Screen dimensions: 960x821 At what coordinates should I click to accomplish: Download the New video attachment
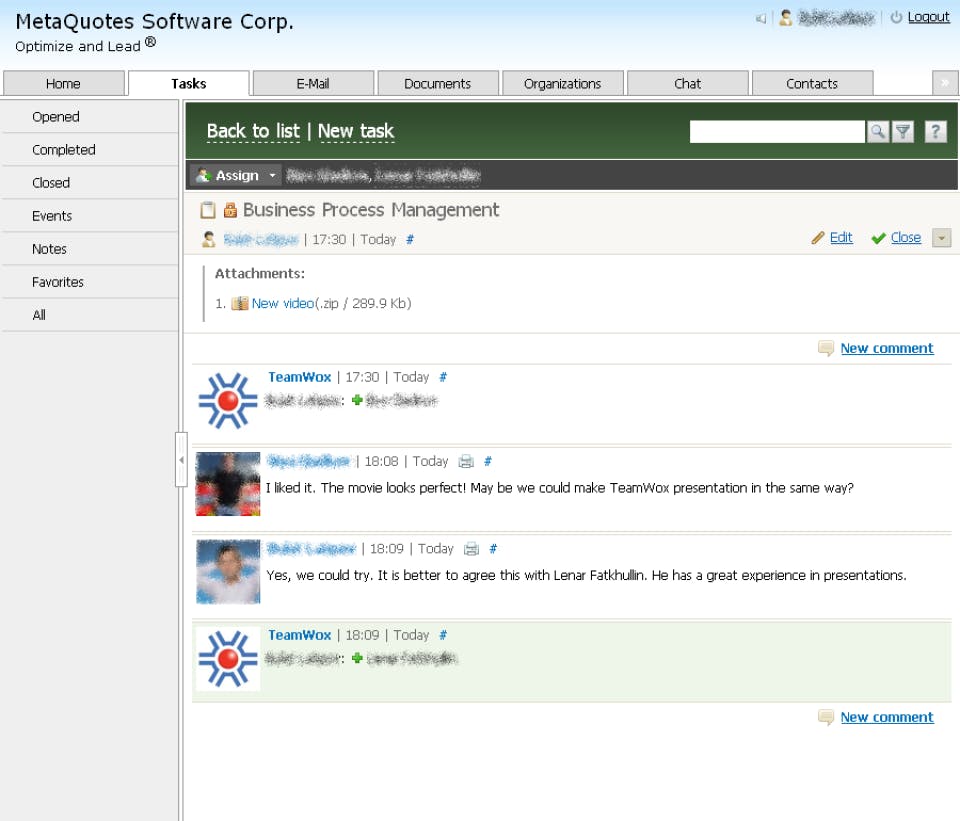(283, 304)
